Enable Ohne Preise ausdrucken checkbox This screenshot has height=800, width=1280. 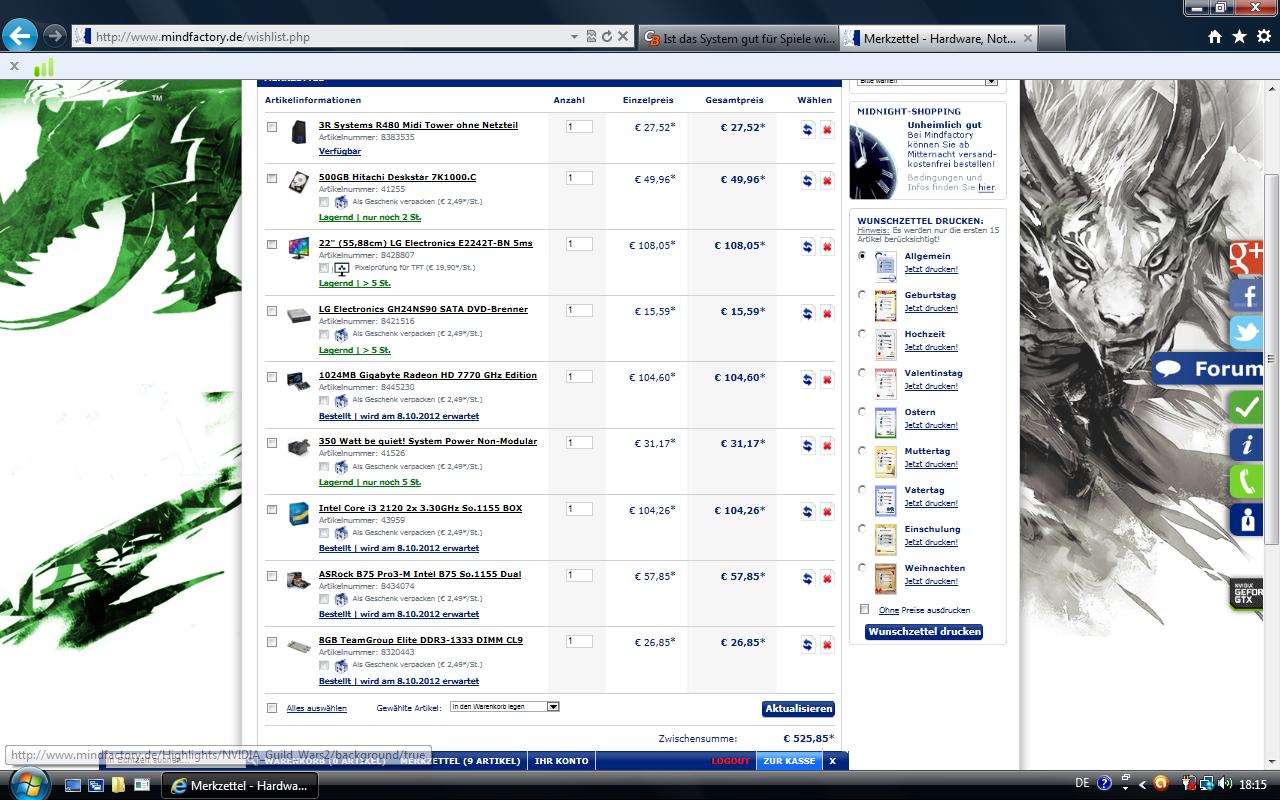865,609
